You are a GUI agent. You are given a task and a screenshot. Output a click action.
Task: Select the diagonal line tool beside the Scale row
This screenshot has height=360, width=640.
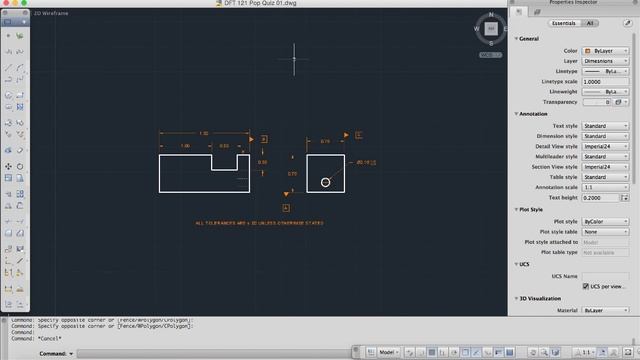pyautogui.click(x=20, y=260)
